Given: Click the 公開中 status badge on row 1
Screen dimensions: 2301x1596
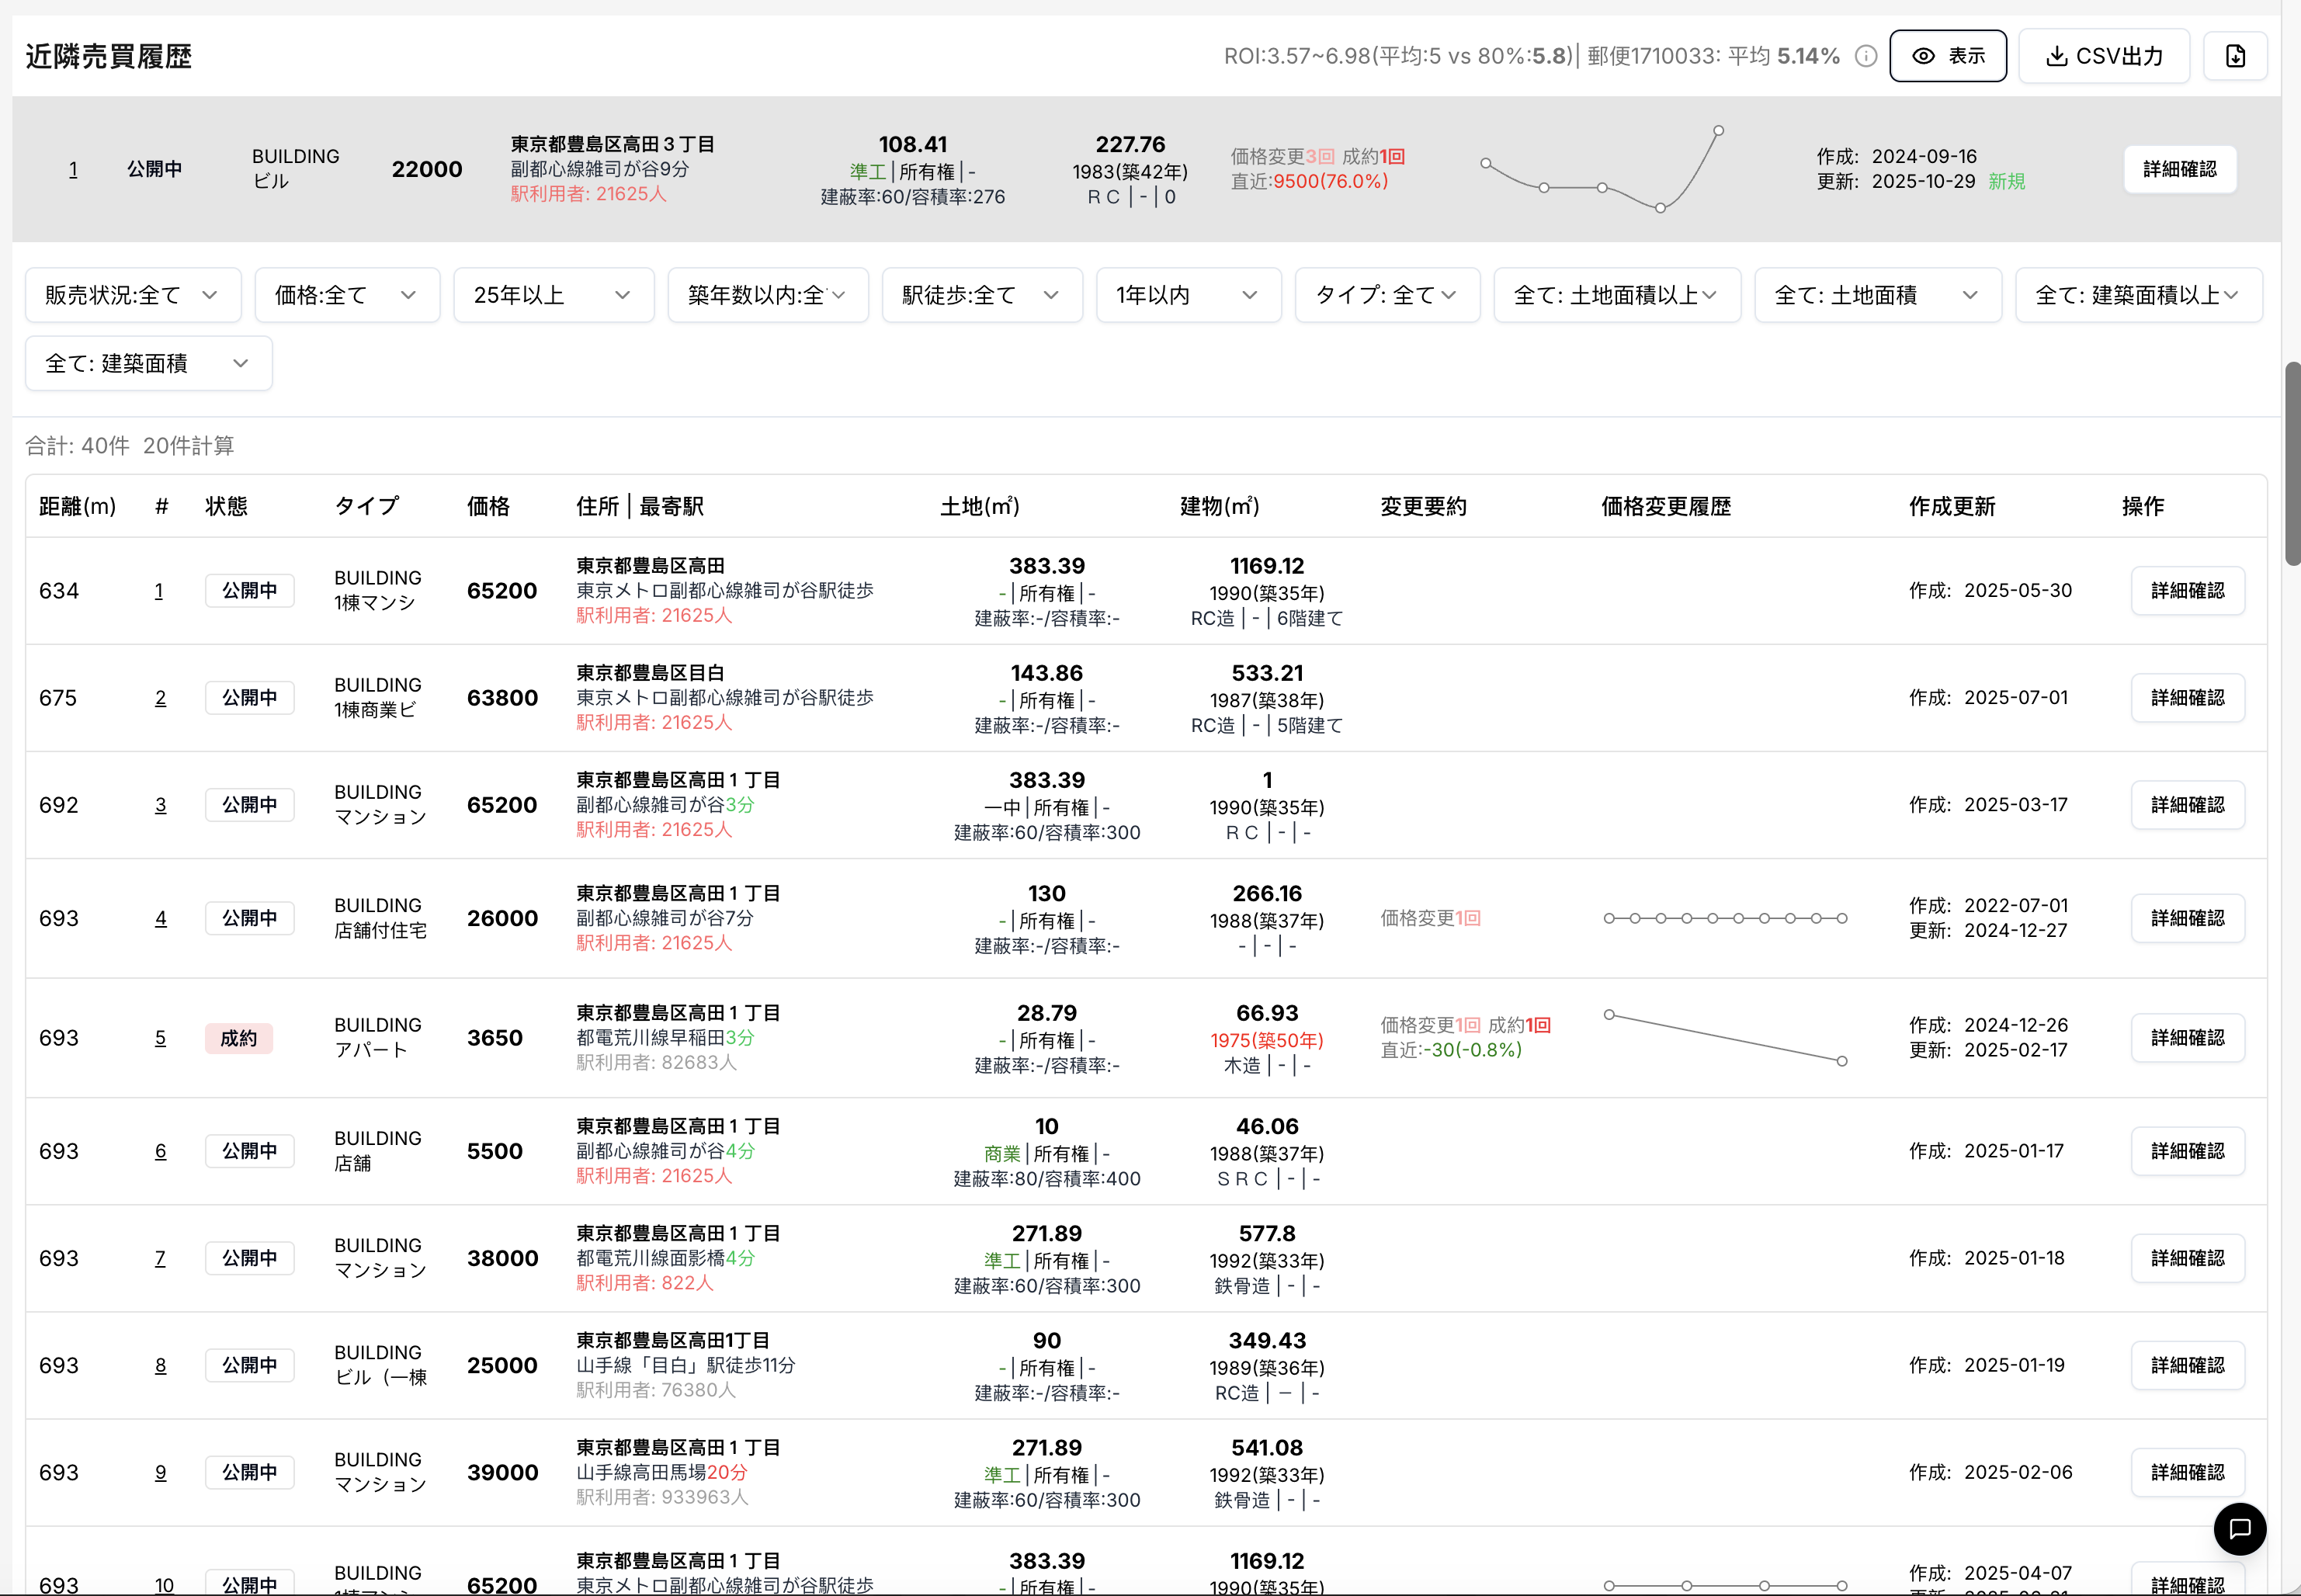Looking at the screenshot, I should click(249, 590).
